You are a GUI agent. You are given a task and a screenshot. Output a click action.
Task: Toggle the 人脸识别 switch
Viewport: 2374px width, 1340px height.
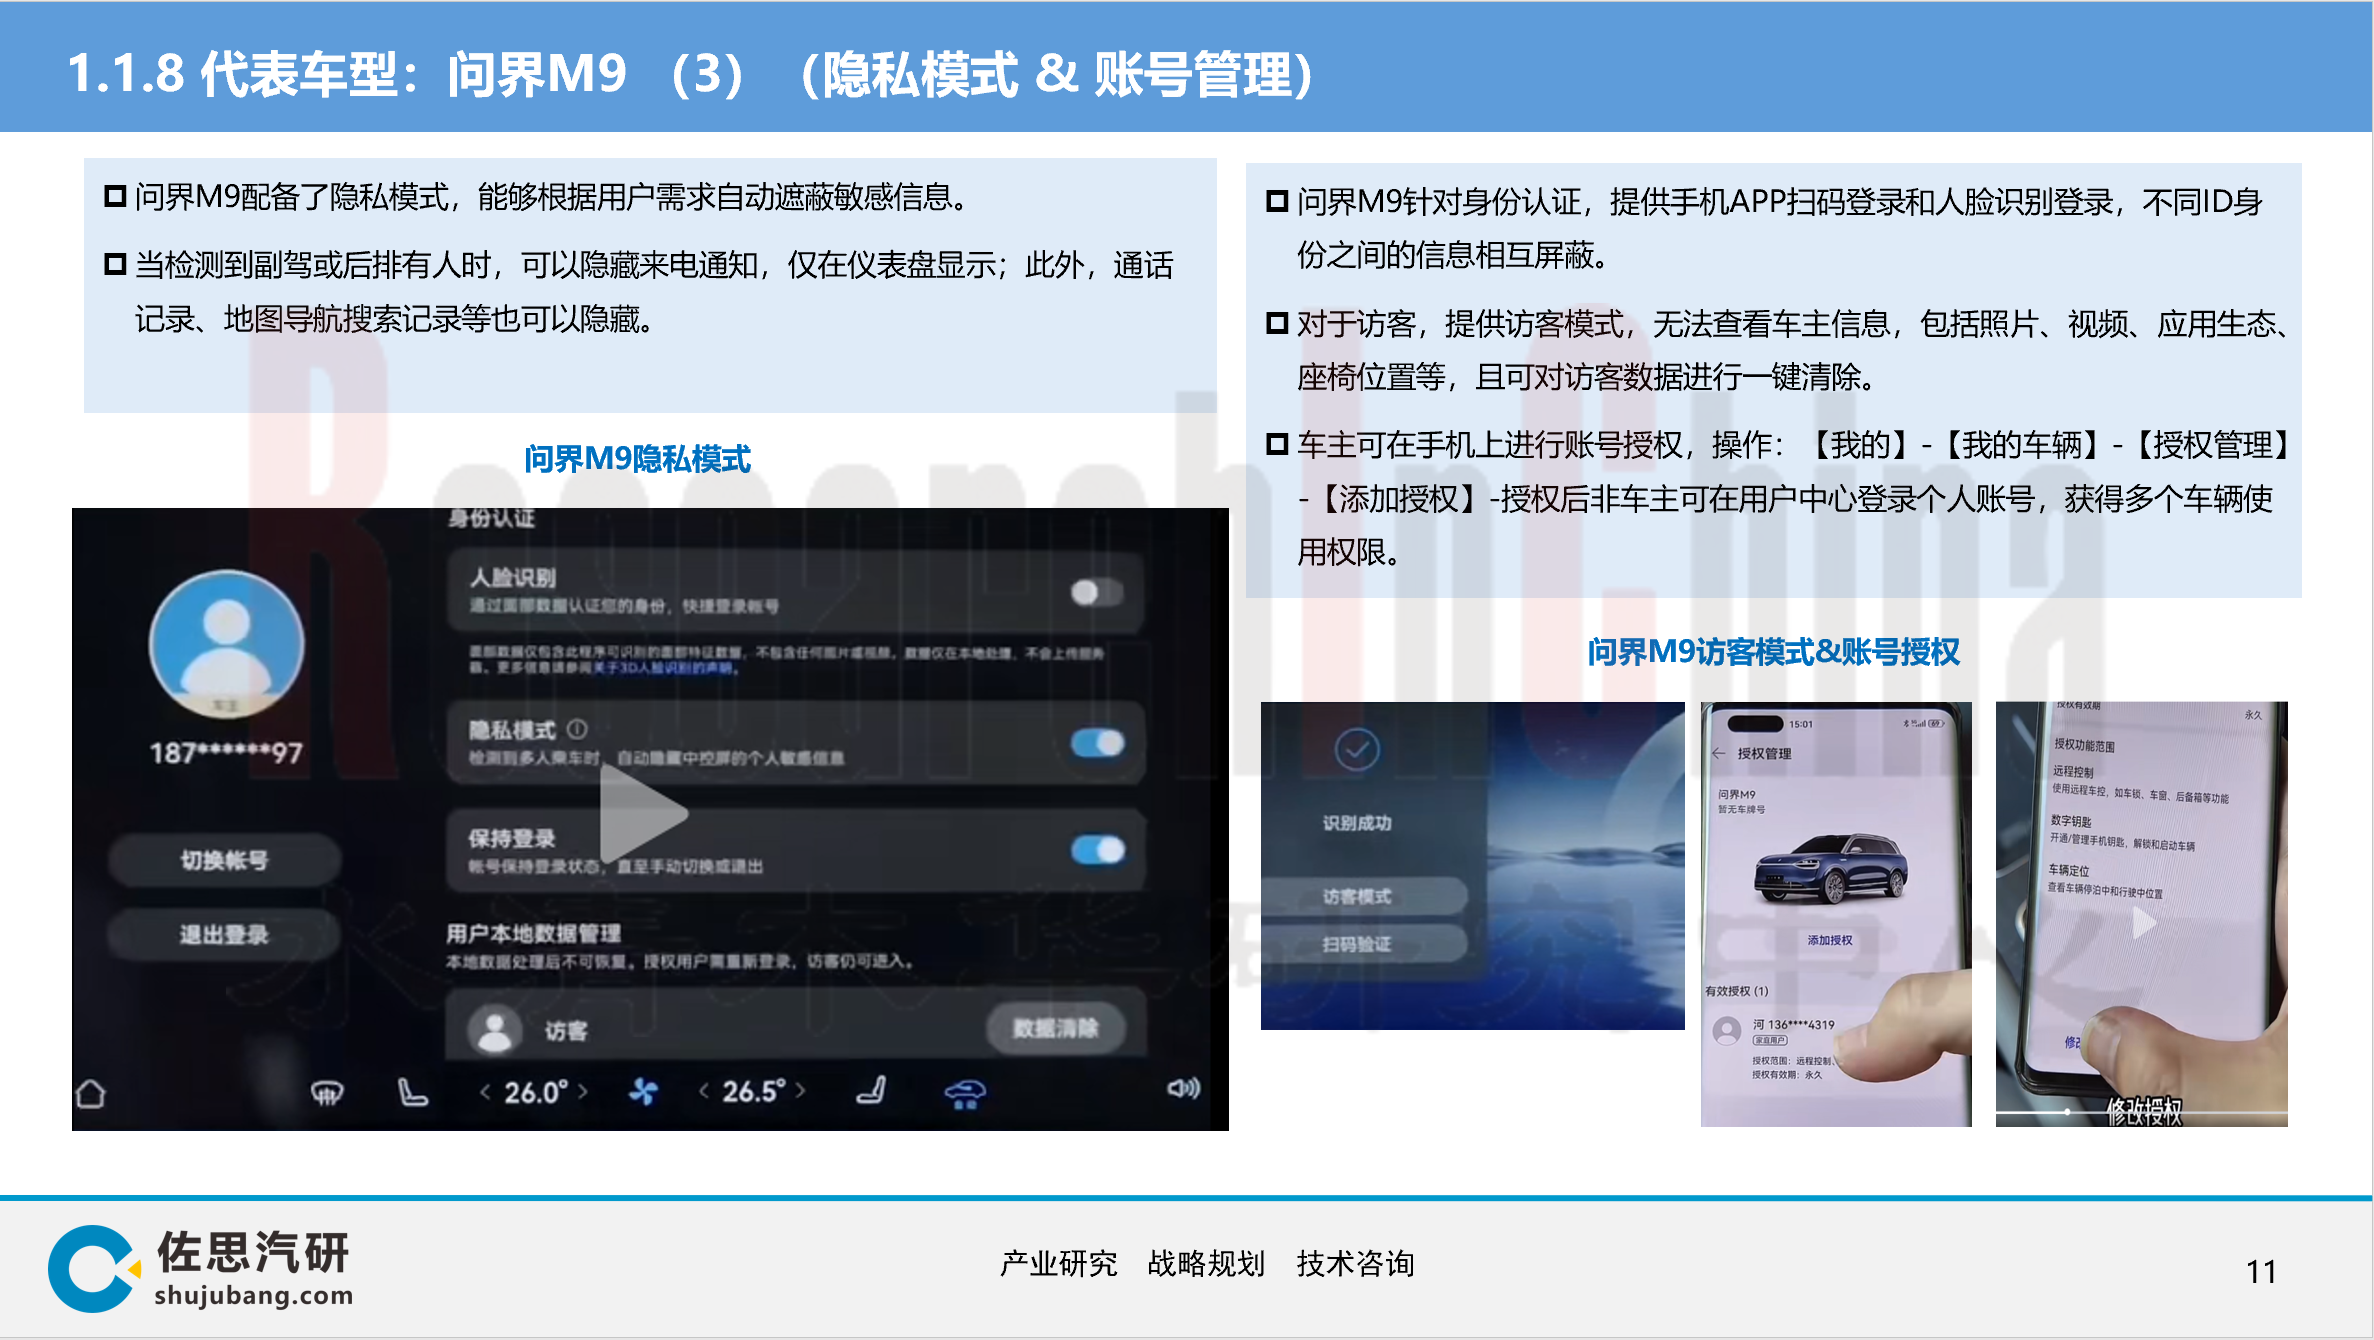(x=1096, y=593)
